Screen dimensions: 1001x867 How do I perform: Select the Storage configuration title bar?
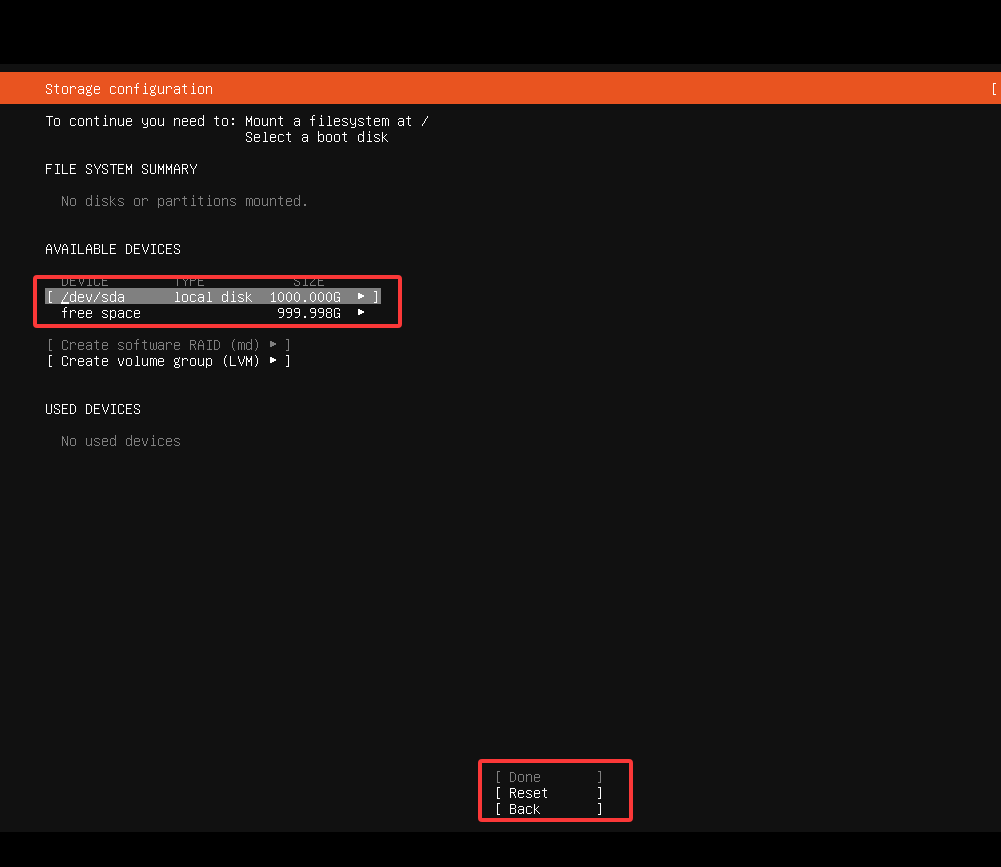pyautogui.click(x=128, y=88)
